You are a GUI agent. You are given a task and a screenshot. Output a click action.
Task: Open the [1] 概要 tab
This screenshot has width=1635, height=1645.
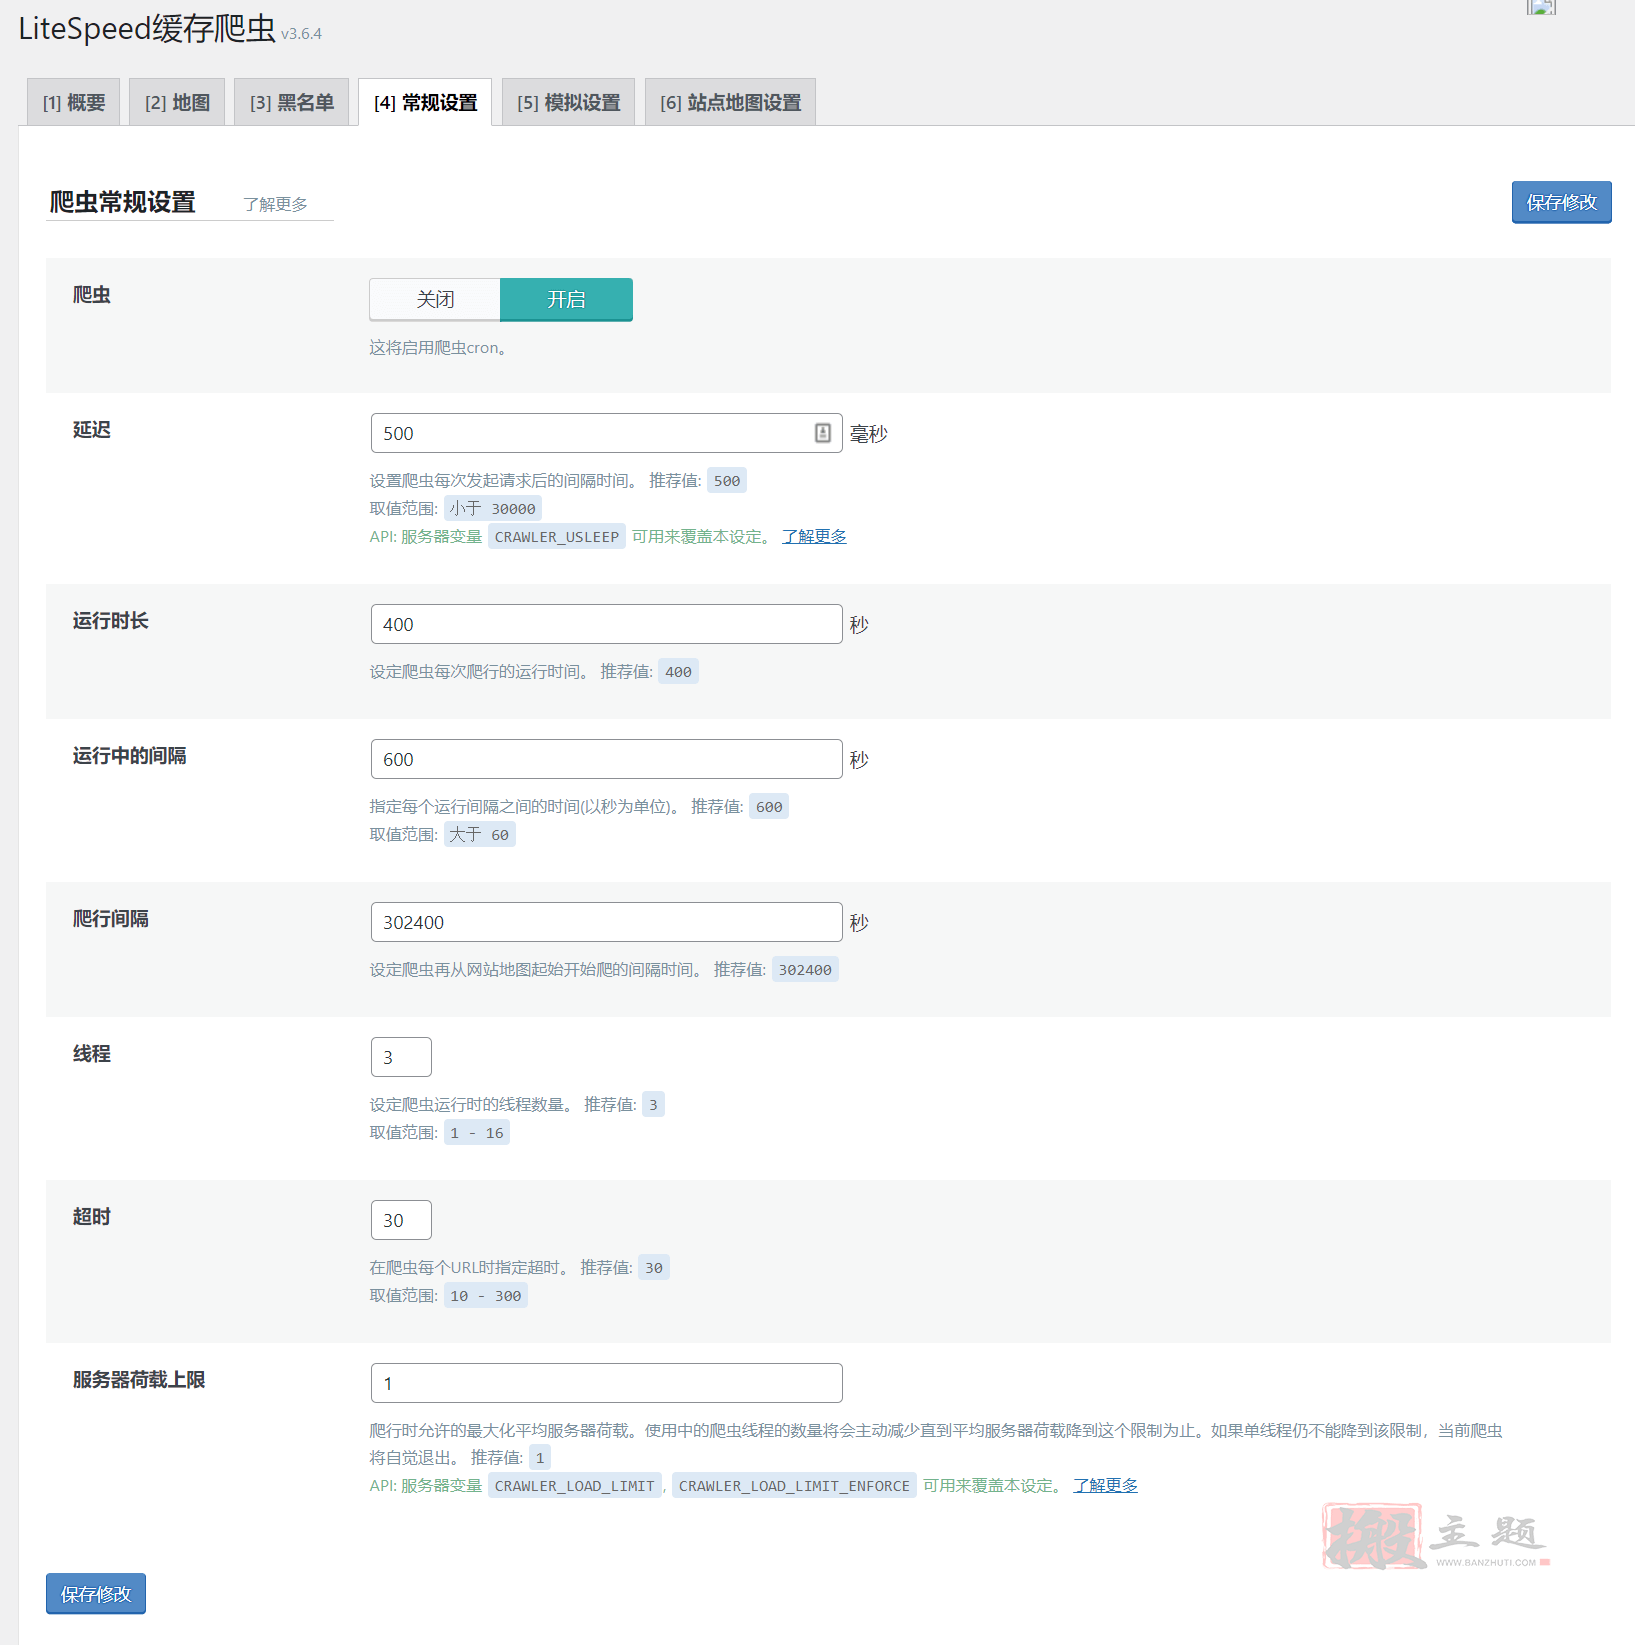coord(74,102)
